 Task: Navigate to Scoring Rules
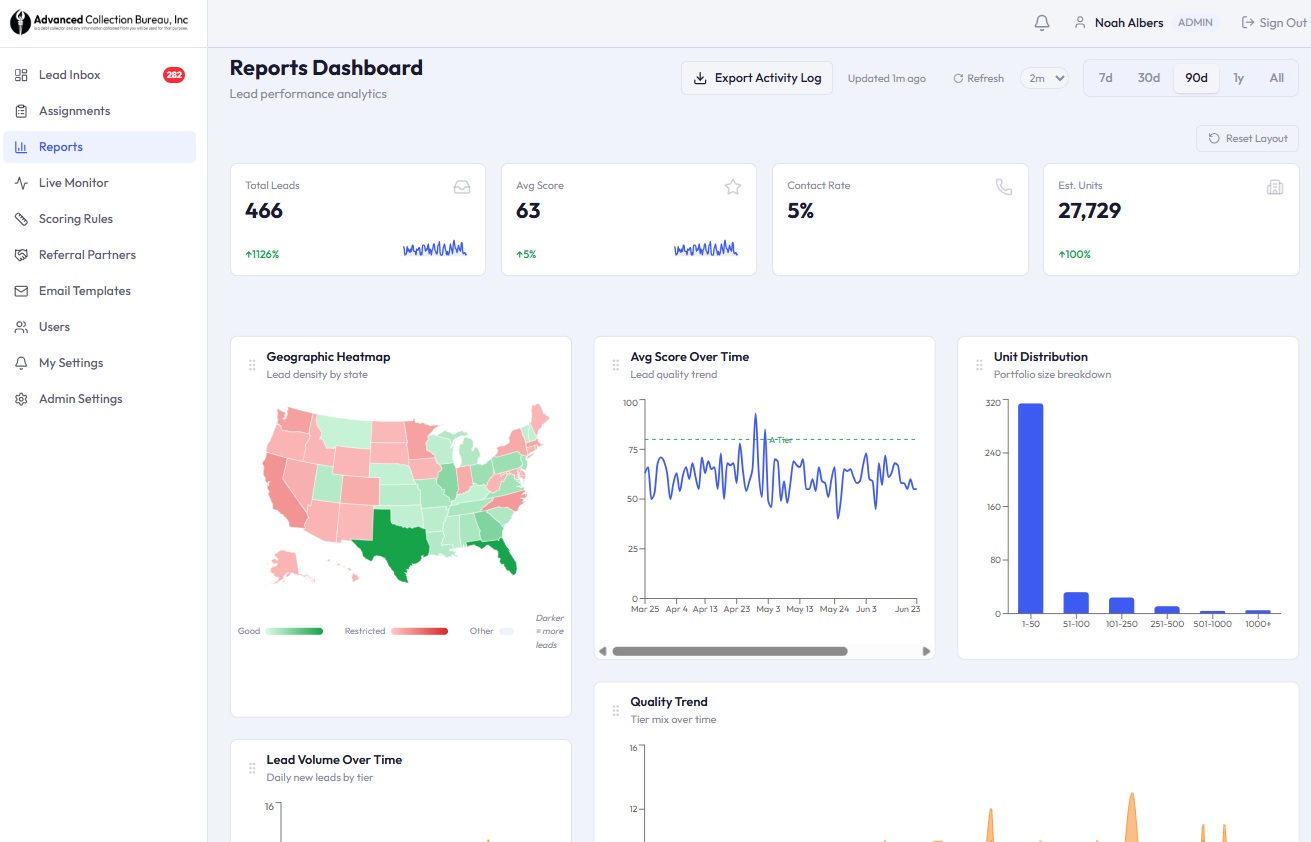pyautogui.click(x=100, y=219)
